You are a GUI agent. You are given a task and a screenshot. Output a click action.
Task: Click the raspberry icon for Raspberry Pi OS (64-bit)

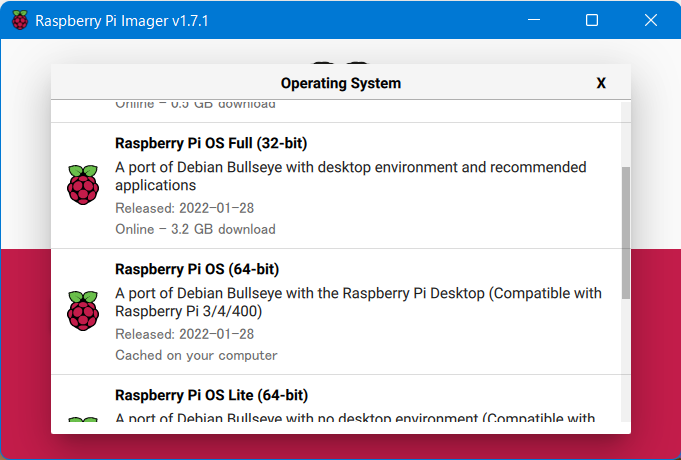tap(83, 311)
